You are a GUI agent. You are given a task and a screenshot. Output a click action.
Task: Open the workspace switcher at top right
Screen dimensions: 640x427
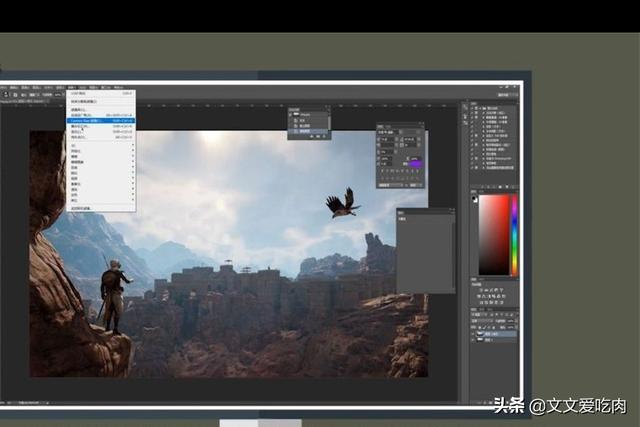(507, 95)
